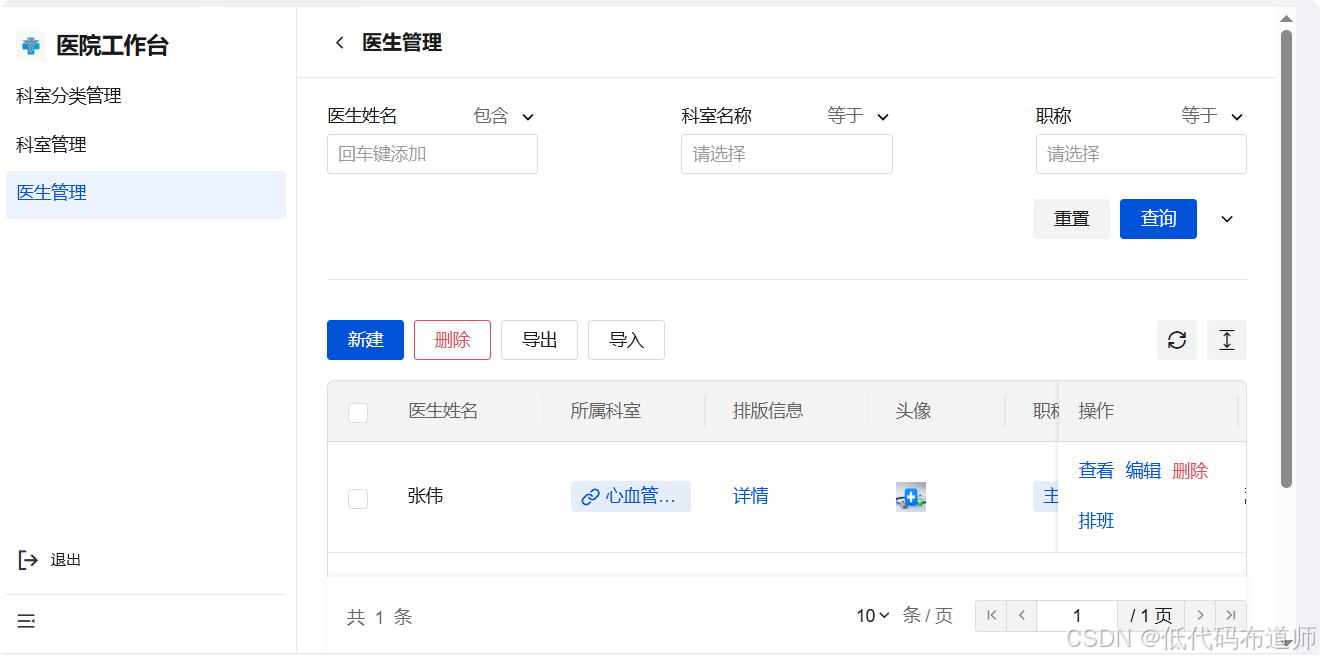The image size is (1320, 660).
Task: Click the hospital workbench logo icon
Action: 30,45
